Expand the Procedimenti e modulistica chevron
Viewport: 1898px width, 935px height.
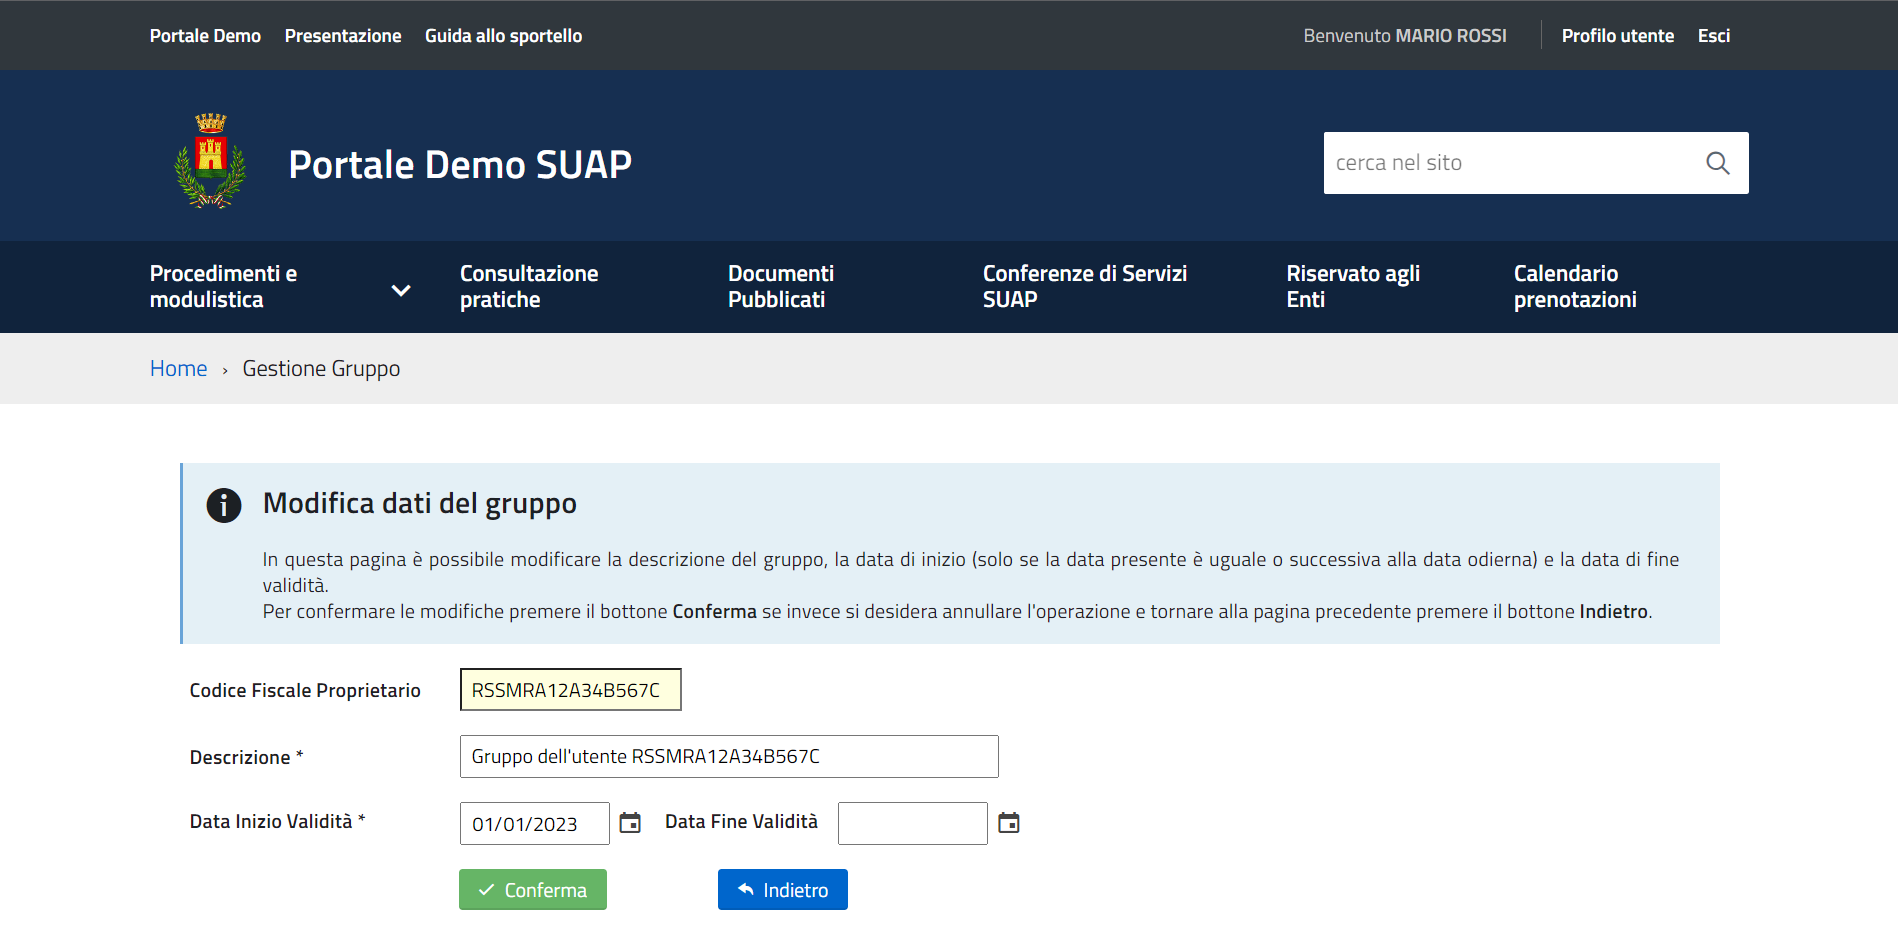(401, 290)
